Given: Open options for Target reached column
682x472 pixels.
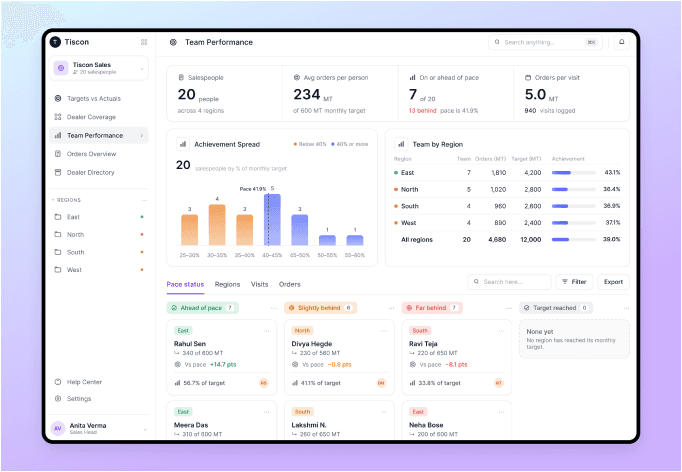Looking at the screenshot, I should click(626, 308).
